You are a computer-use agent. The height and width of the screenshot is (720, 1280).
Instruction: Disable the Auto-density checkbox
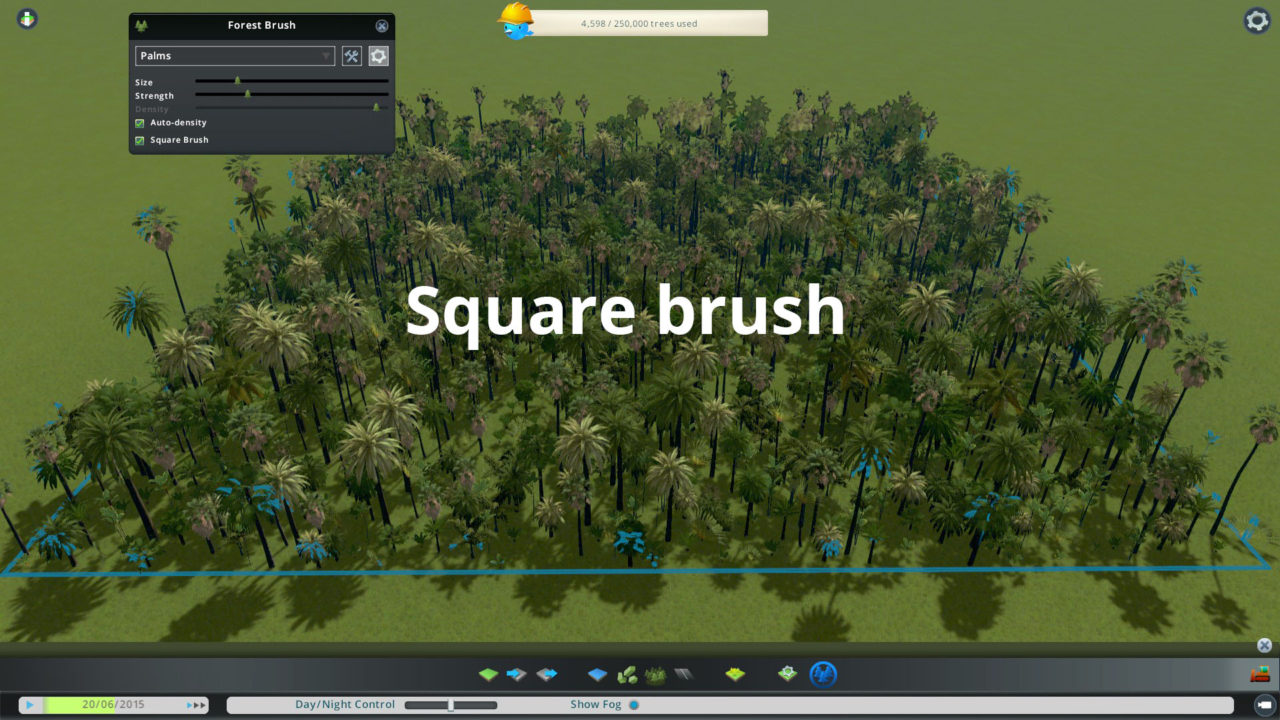click(x=138, y=122)
